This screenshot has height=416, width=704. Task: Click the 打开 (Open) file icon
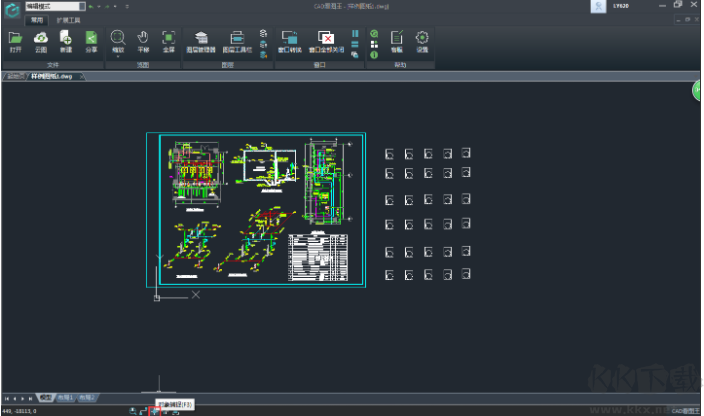15,40
